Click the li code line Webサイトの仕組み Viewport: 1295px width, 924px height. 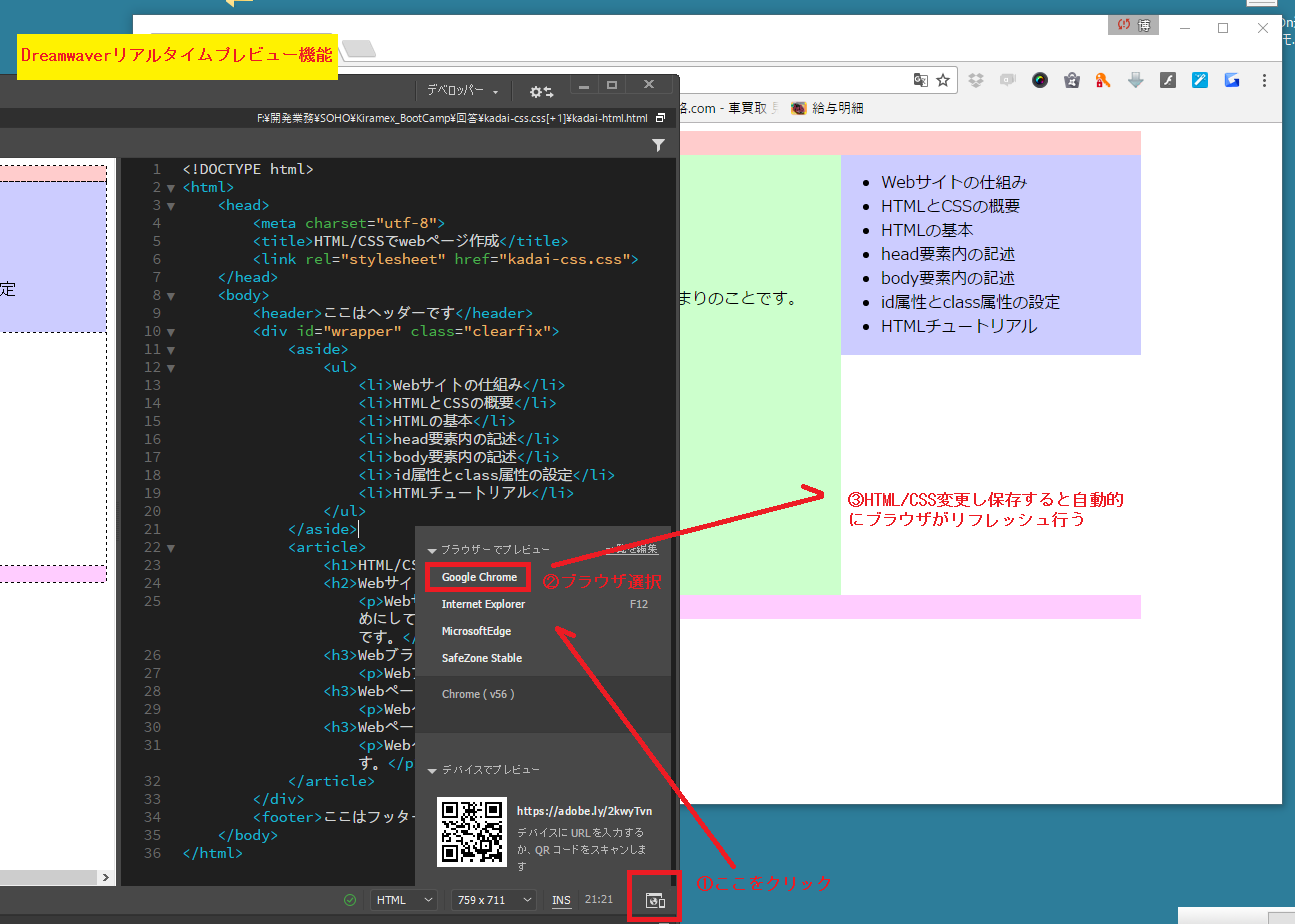462,386
